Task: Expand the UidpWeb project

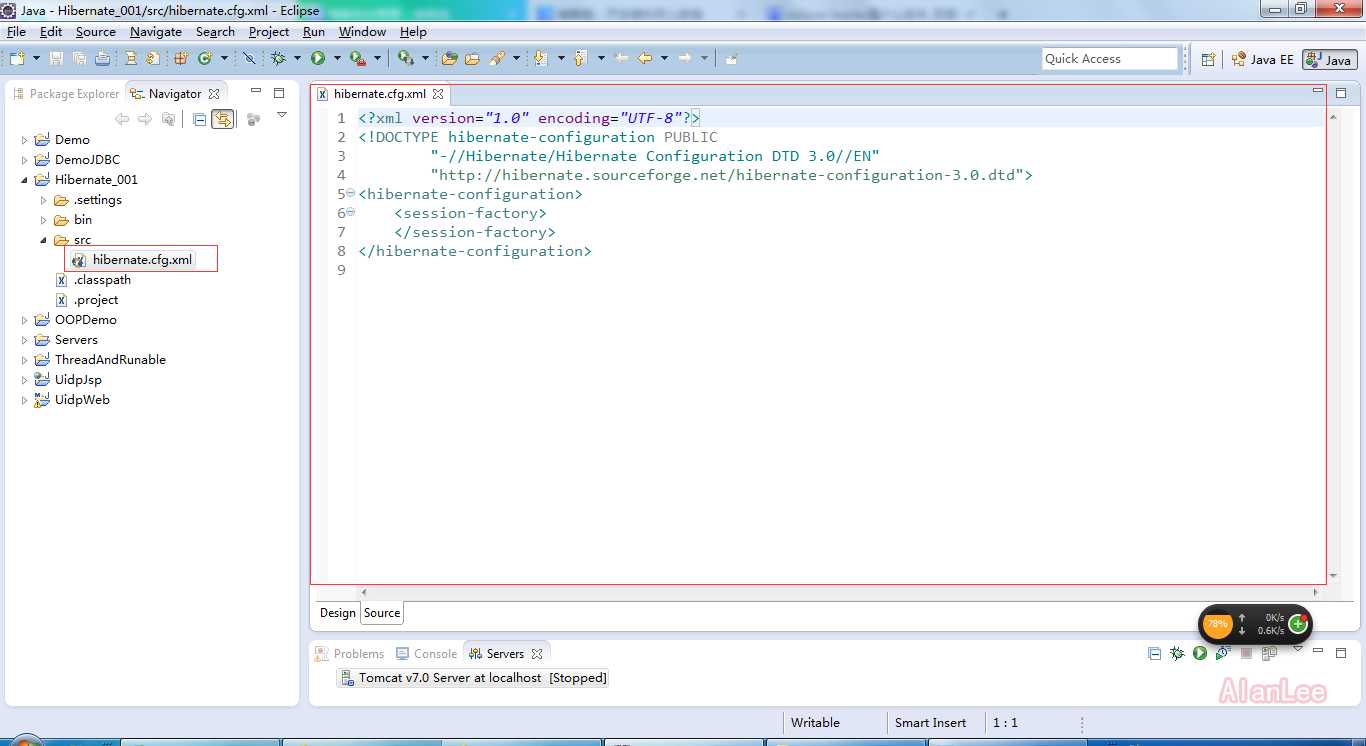Action: click(25, 400)
